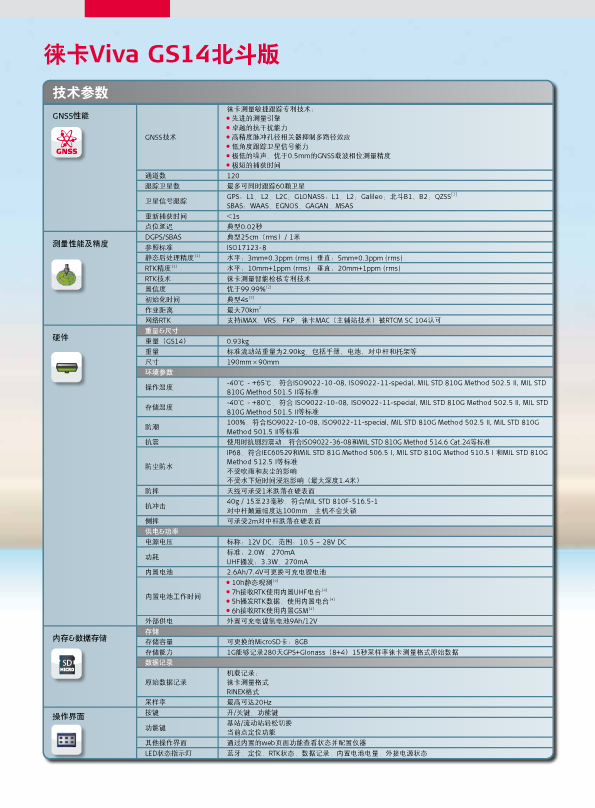Click the 跟踪卫星数 row label
The width and height of the screenshot is (595, 808).
pos(162,186)
